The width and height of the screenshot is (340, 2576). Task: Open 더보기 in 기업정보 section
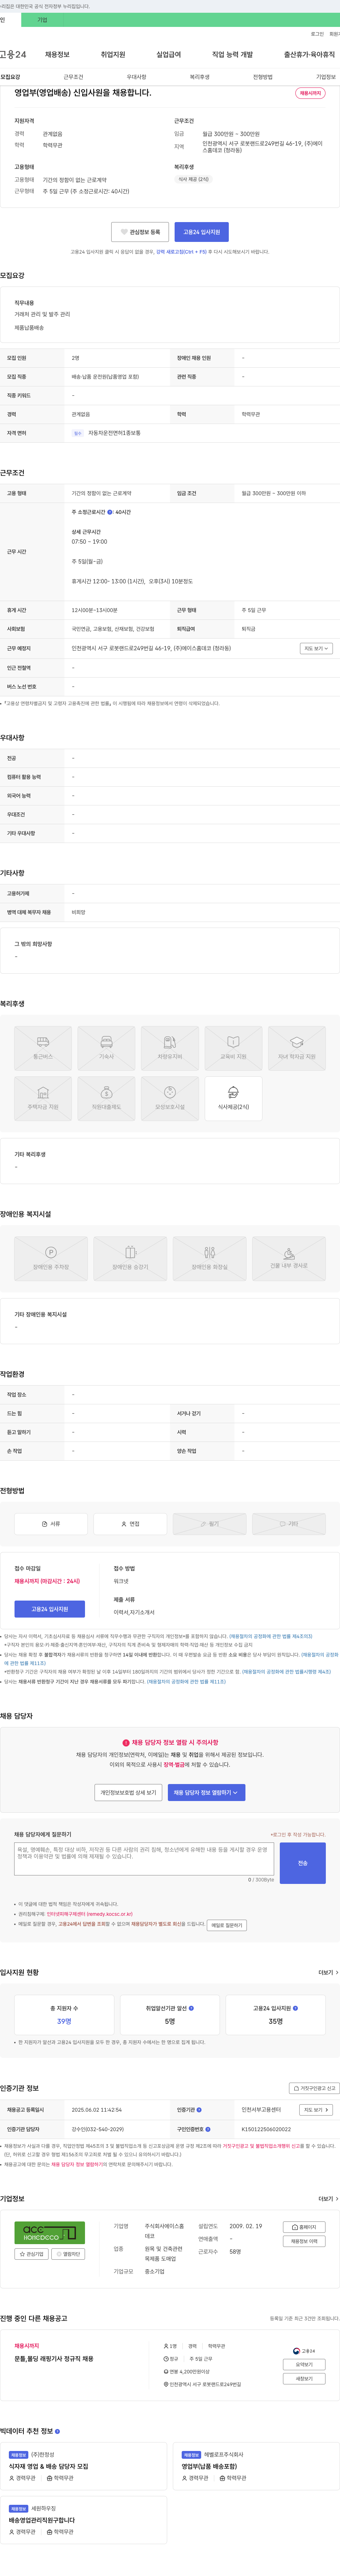click(x=328, y=2199)
